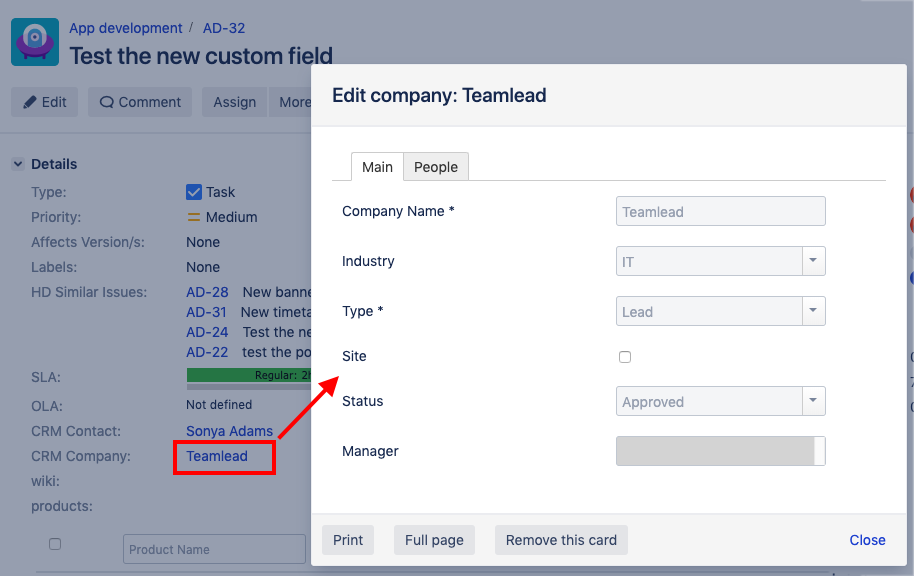Click the Company Name input field
This screenshot has width=914, height=576.
720,211
